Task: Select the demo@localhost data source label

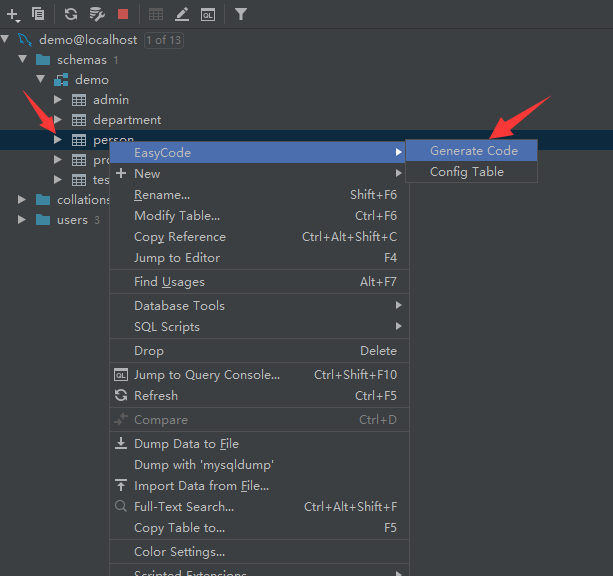Action: click(88, 40)
